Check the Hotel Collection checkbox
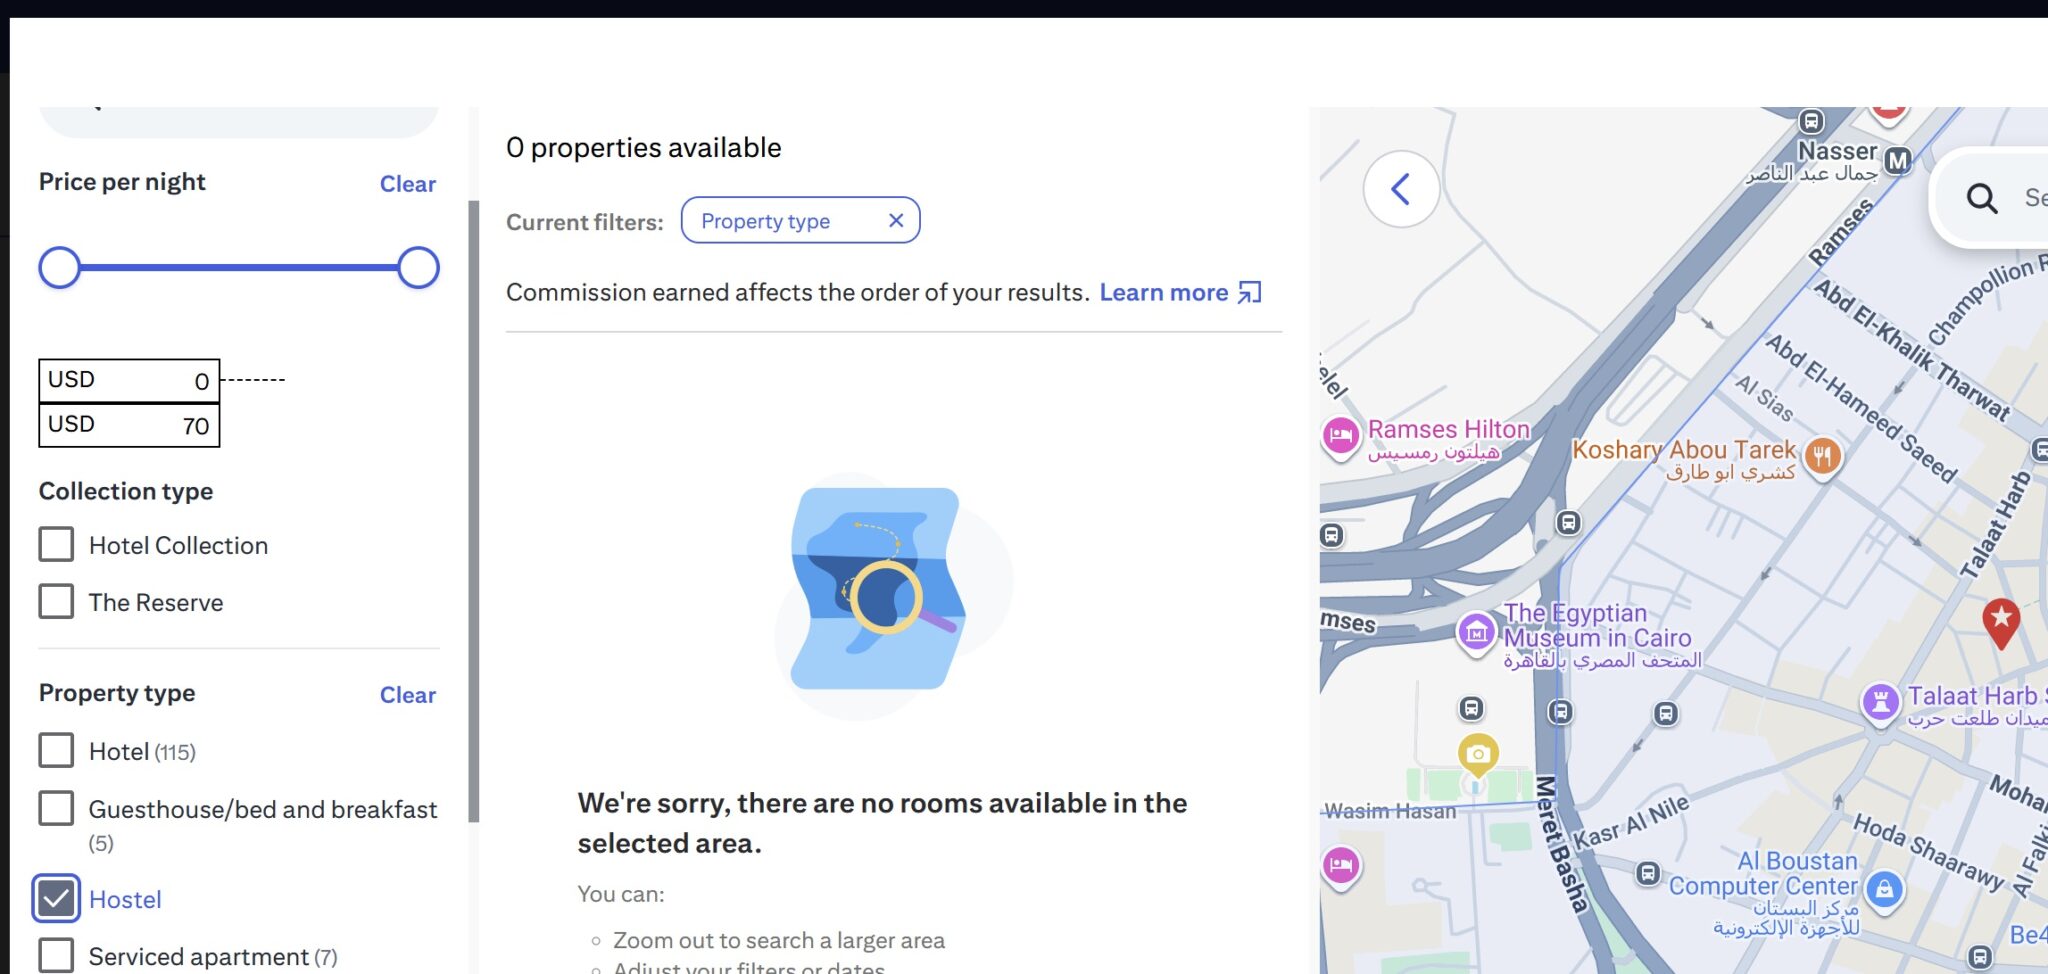This screenshot has height=974, width=2048. coord(56,545)
